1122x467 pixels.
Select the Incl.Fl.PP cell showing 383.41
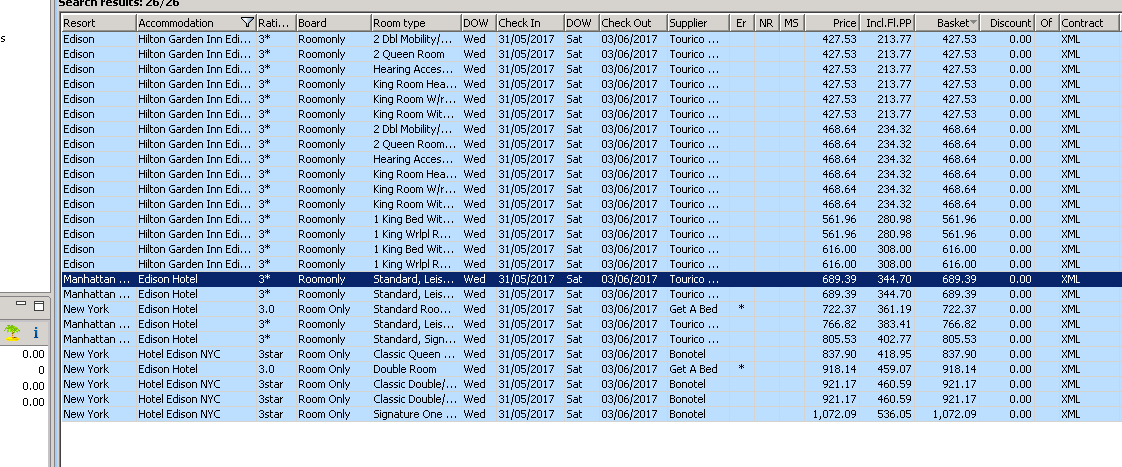coord(887,324)
